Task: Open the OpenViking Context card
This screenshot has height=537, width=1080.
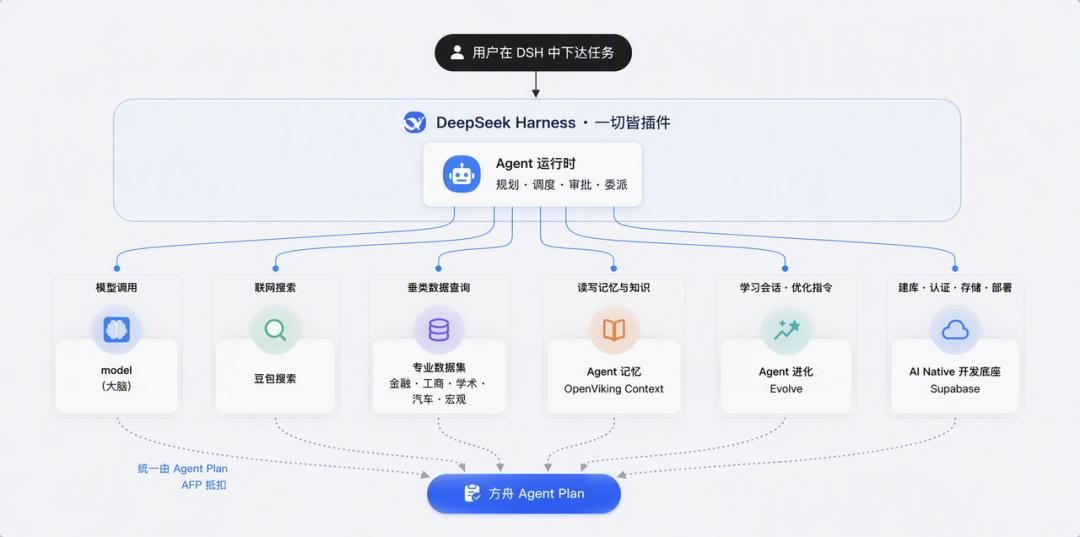Action: [x=614, y=377]
